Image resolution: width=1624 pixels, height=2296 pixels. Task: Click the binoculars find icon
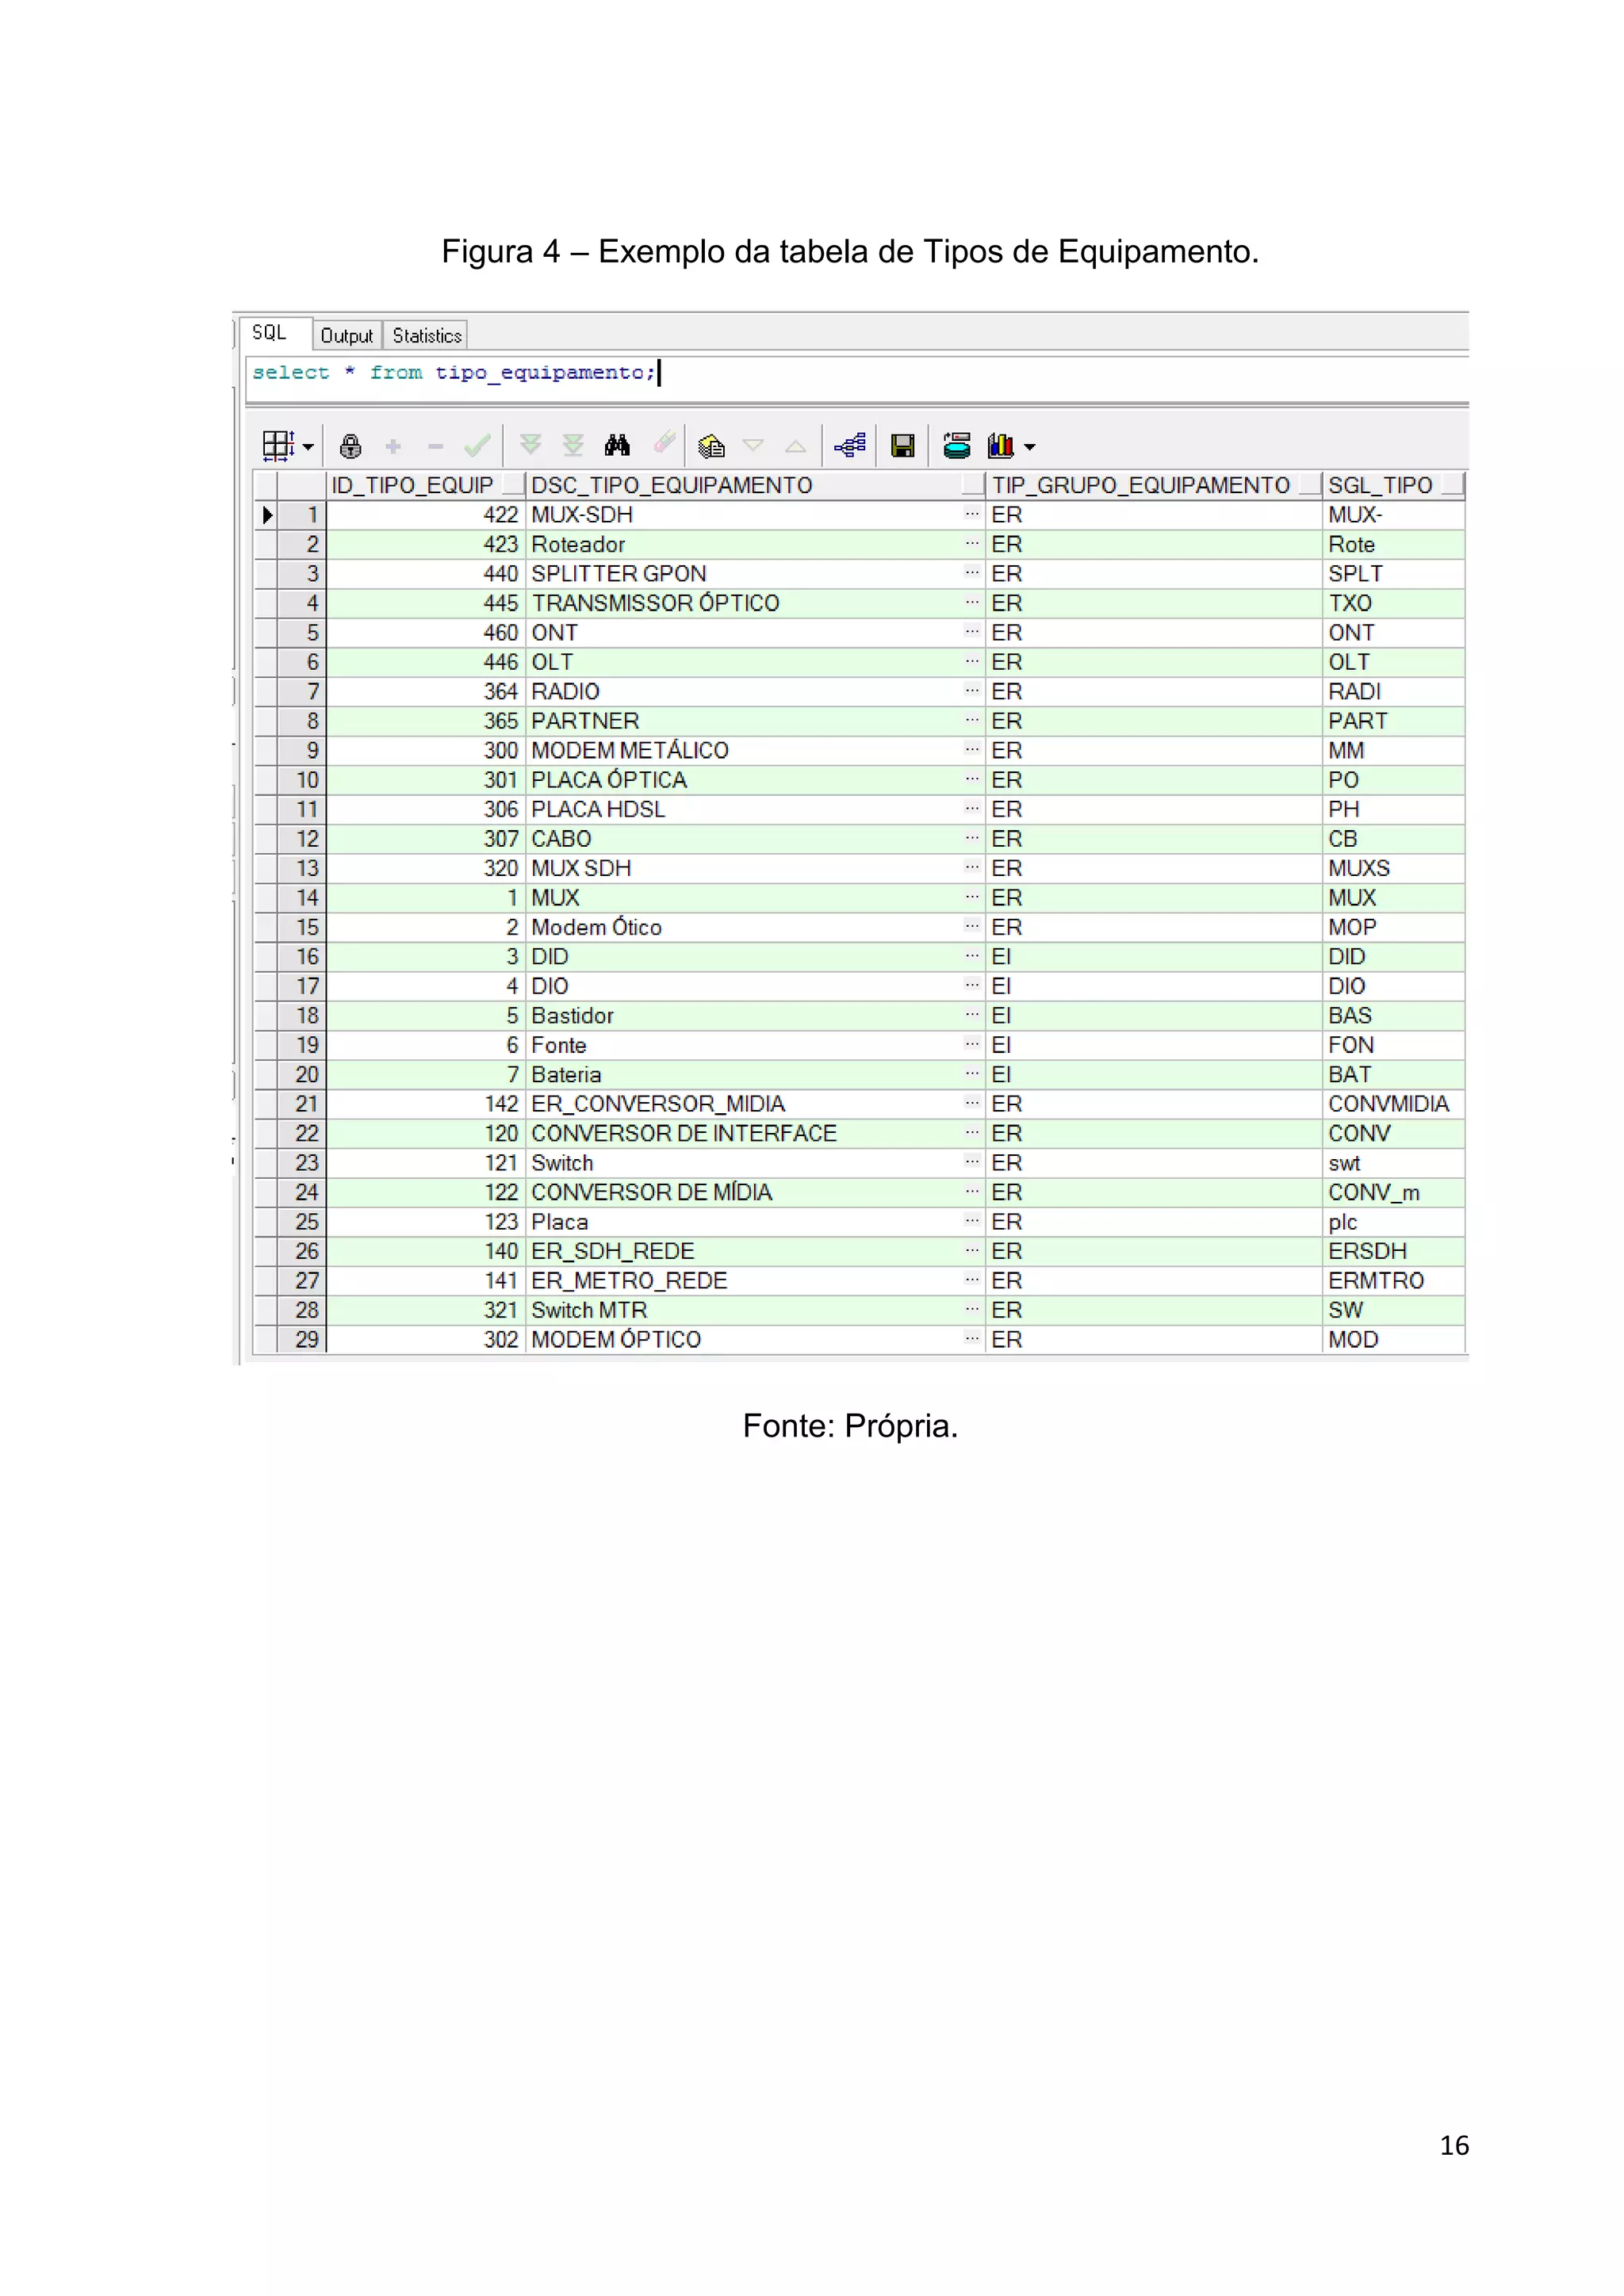617,445
